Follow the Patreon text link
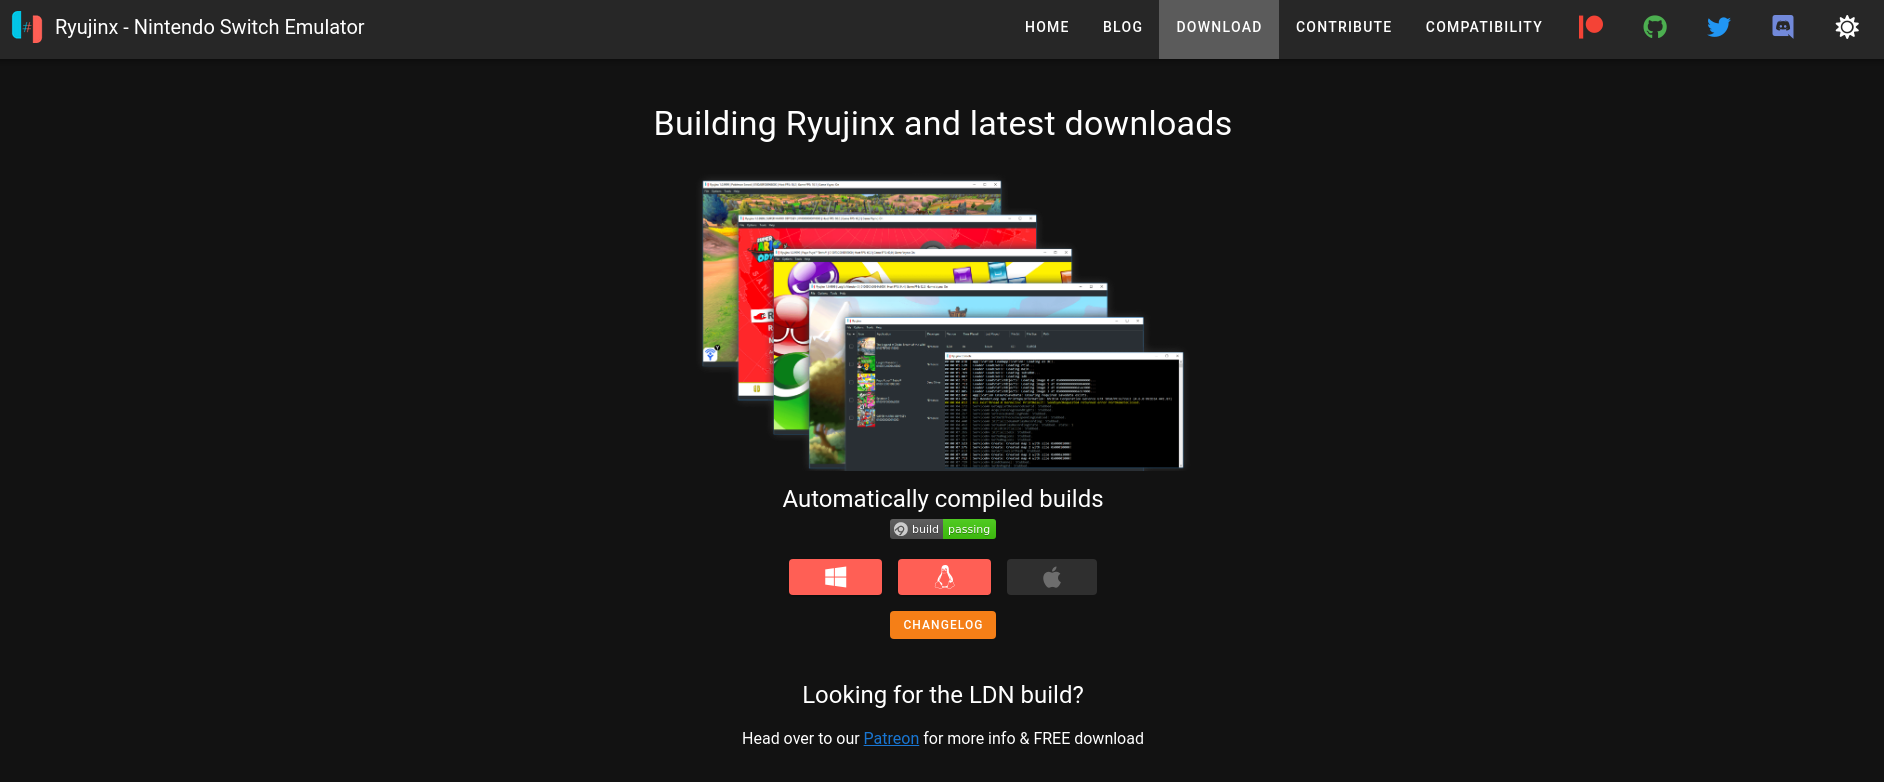 point(891,738)
